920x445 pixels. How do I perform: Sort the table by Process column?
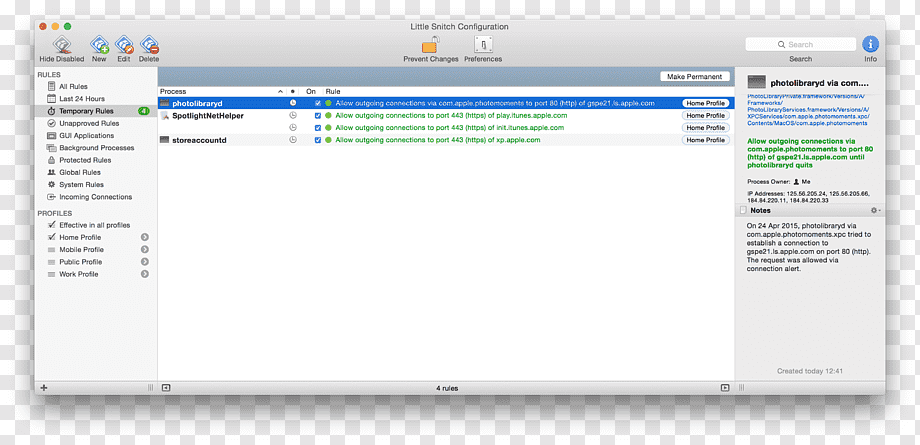tap(222, 92)
